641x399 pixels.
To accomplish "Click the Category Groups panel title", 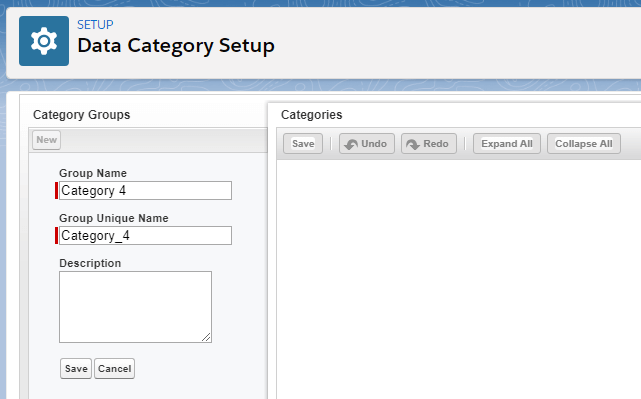I will [82, 114].
